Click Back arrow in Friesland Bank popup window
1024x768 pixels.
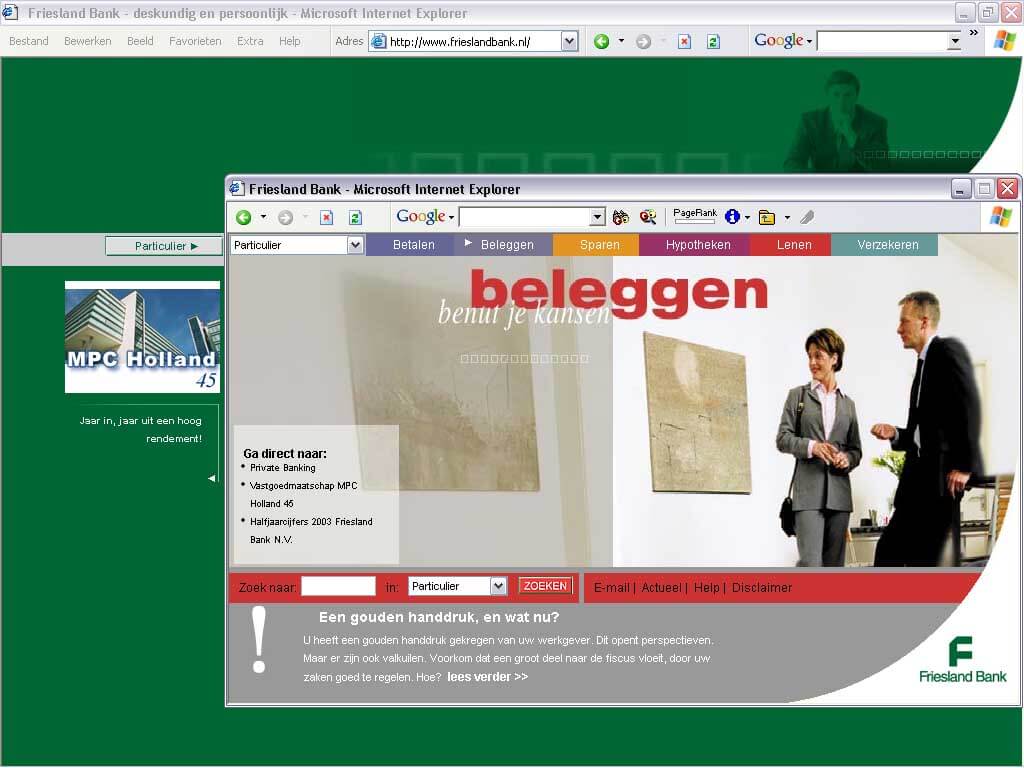click(244, 217)
